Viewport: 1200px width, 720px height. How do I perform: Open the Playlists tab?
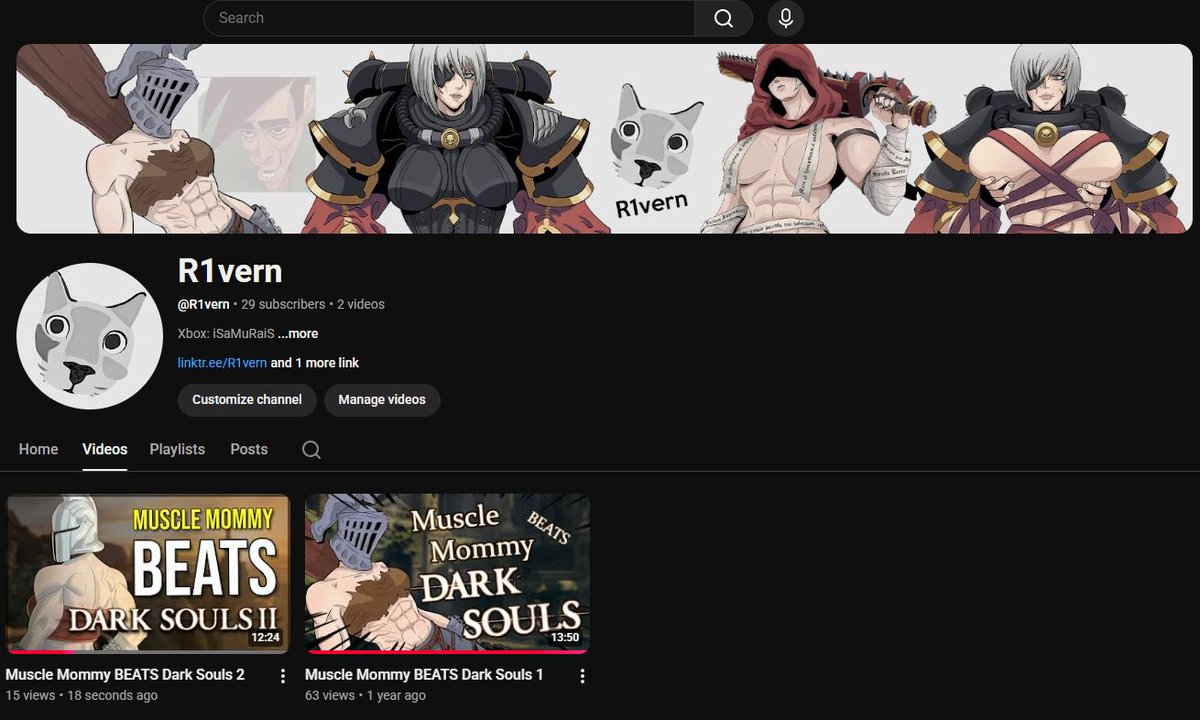pyautogui.click(x=177, y=449)
